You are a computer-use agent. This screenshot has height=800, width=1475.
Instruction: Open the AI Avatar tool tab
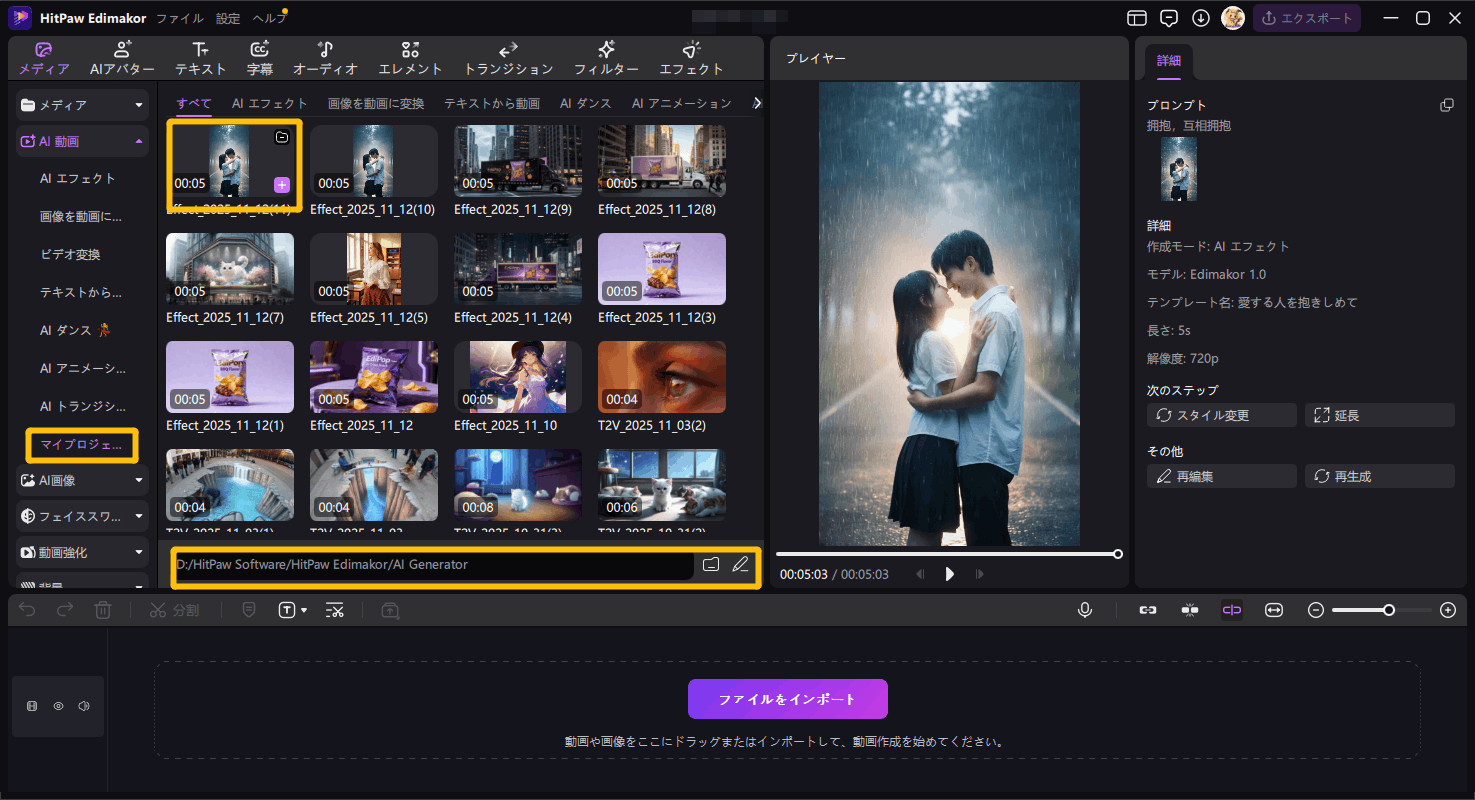[122, 58]
